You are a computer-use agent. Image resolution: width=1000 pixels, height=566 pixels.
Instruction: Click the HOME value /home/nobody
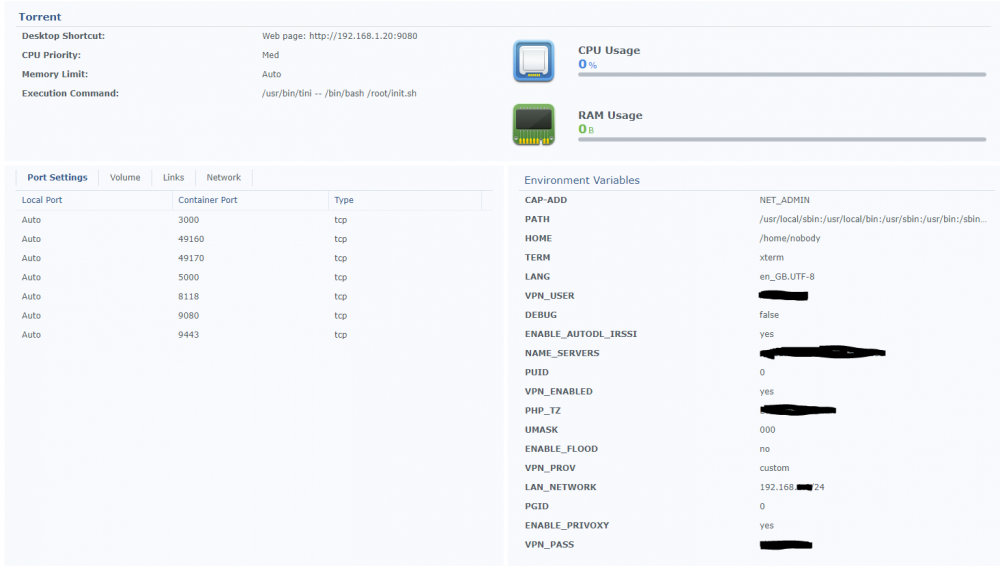[x=790, y=238]
